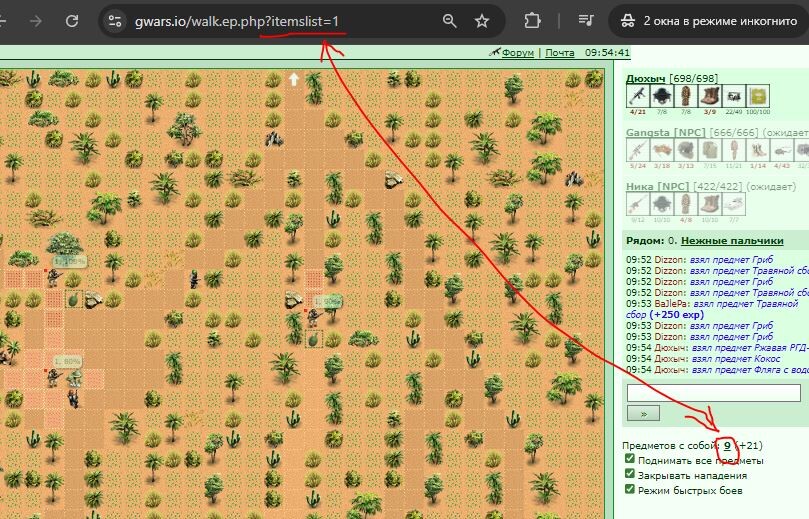Open the Chrome extensions puzzle icon
Image resolution: width=809 pixels, height=519 pixels.
(x=532, y=21)
